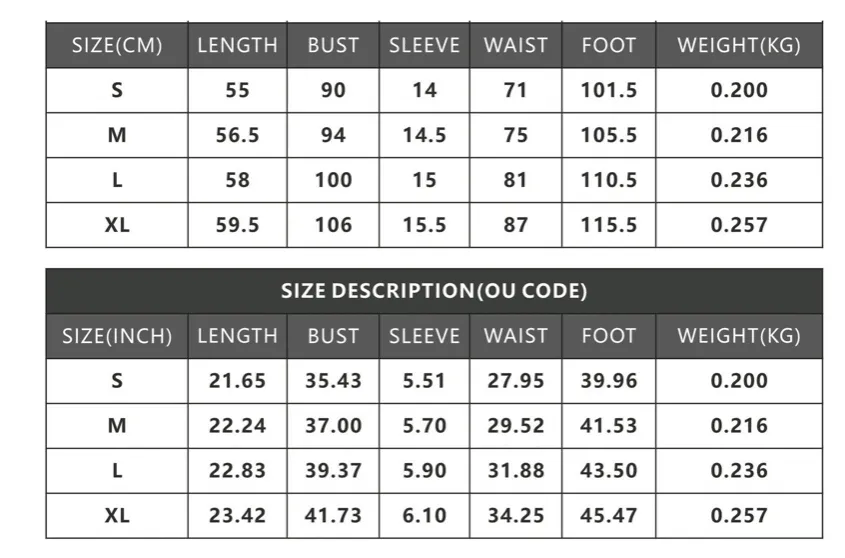845x558 pixels.
Task: Select the weight value 0.236 in the cm table
Action: click(x=739, y=180)
